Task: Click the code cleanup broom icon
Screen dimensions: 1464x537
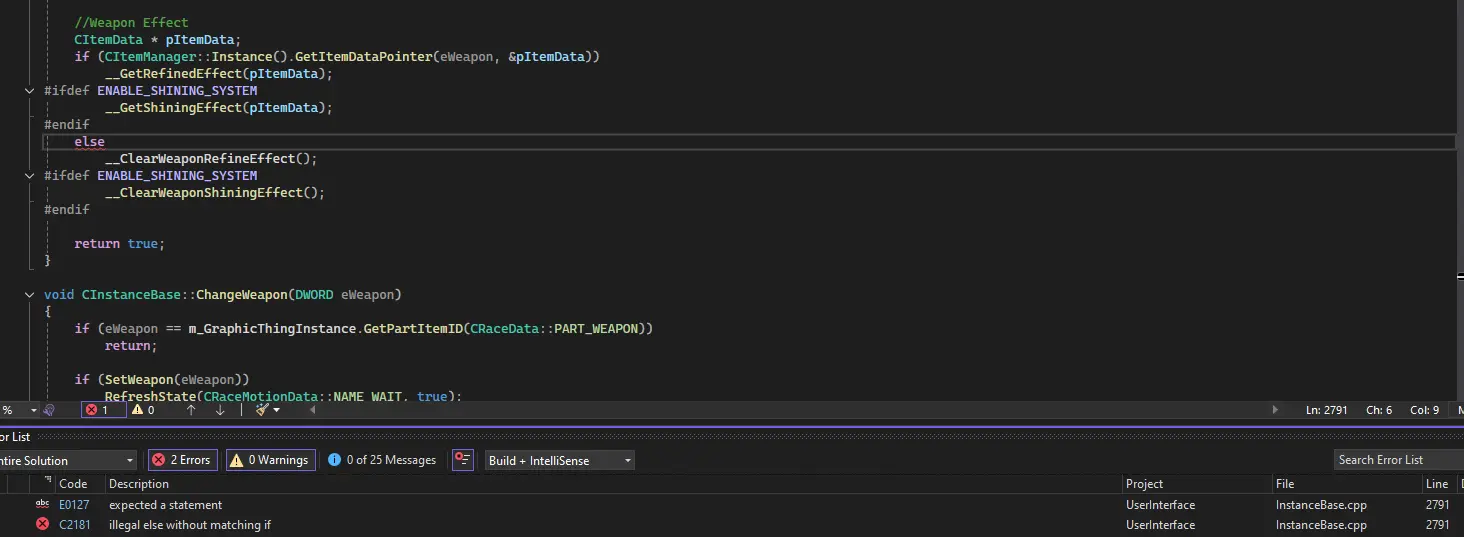Action: 262,410
